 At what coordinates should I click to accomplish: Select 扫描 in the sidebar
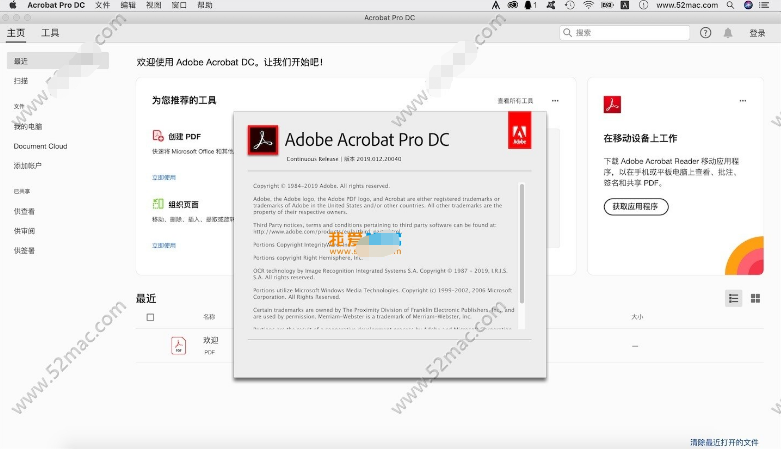pos(21,81)
